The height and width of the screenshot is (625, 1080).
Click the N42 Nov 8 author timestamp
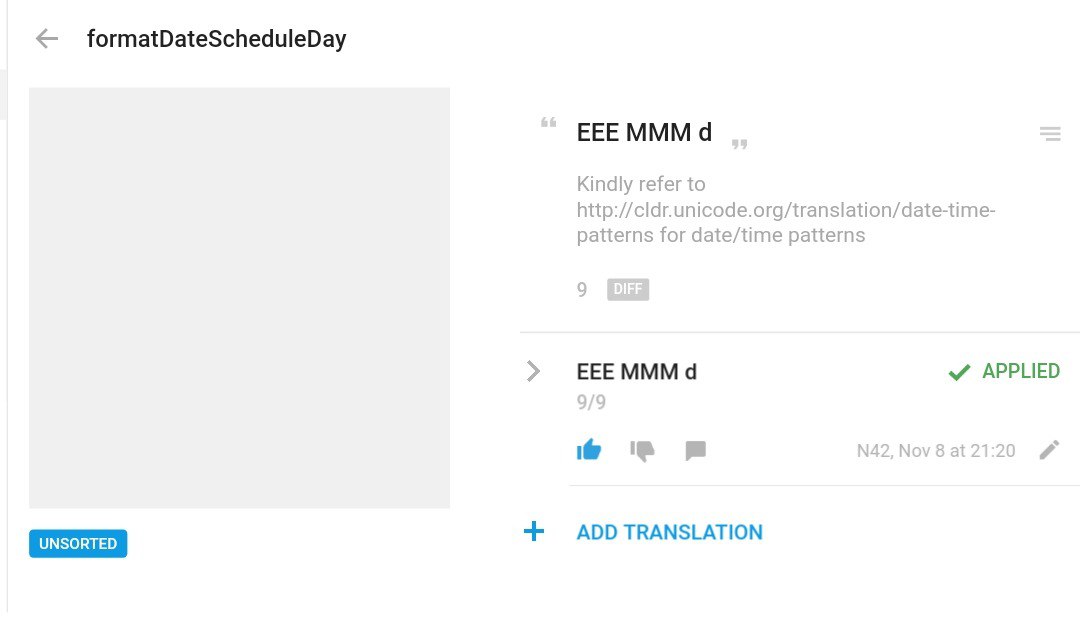[x=936, y=451]
